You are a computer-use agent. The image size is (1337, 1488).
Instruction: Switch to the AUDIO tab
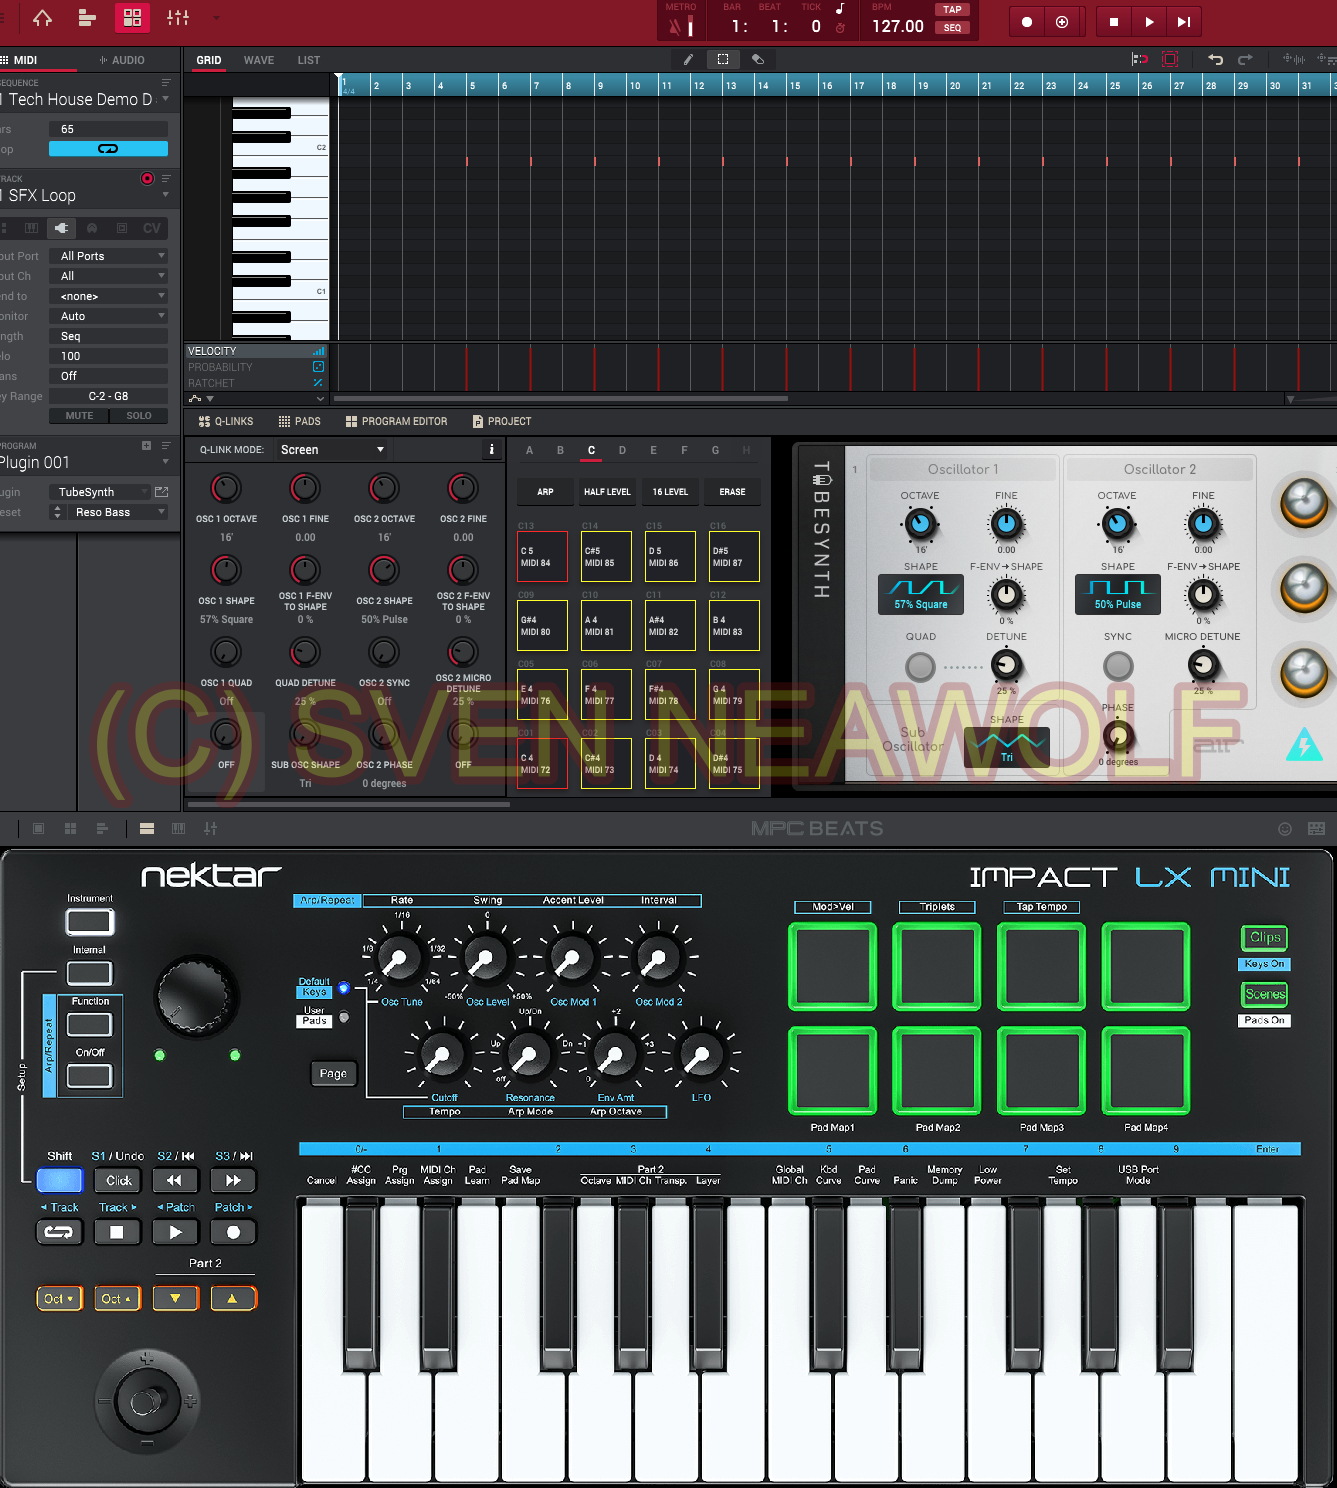click(122, 60)
